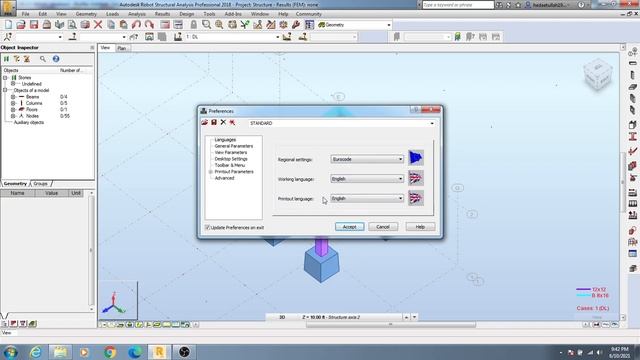Click the black X delete icon in Preferences
This screenshot has width=640, height=360.
(x=223, y=122)
